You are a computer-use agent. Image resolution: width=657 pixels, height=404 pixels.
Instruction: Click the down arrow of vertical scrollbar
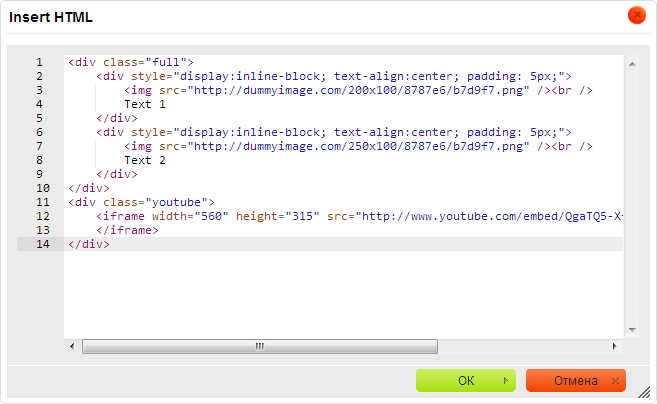[632, 330]
